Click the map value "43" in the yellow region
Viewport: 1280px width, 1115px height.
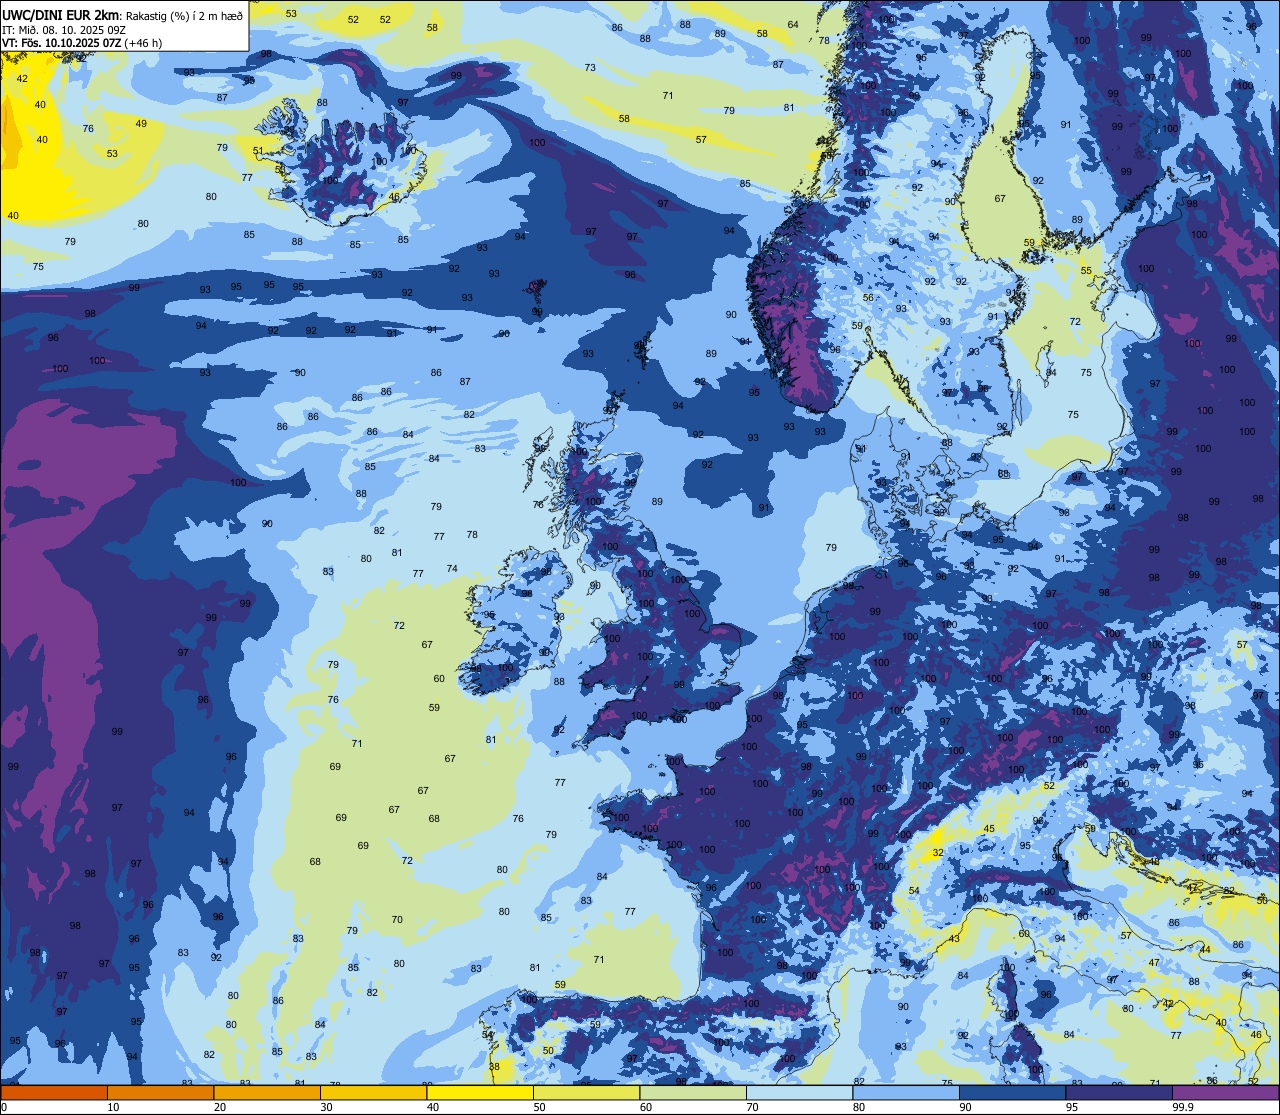pyautogui.click(x=954, y=938)
